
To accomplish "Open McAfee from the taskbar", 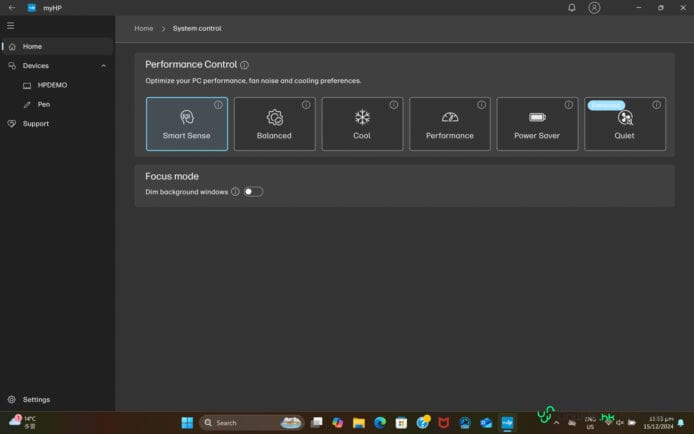I will tap(443, 423).
